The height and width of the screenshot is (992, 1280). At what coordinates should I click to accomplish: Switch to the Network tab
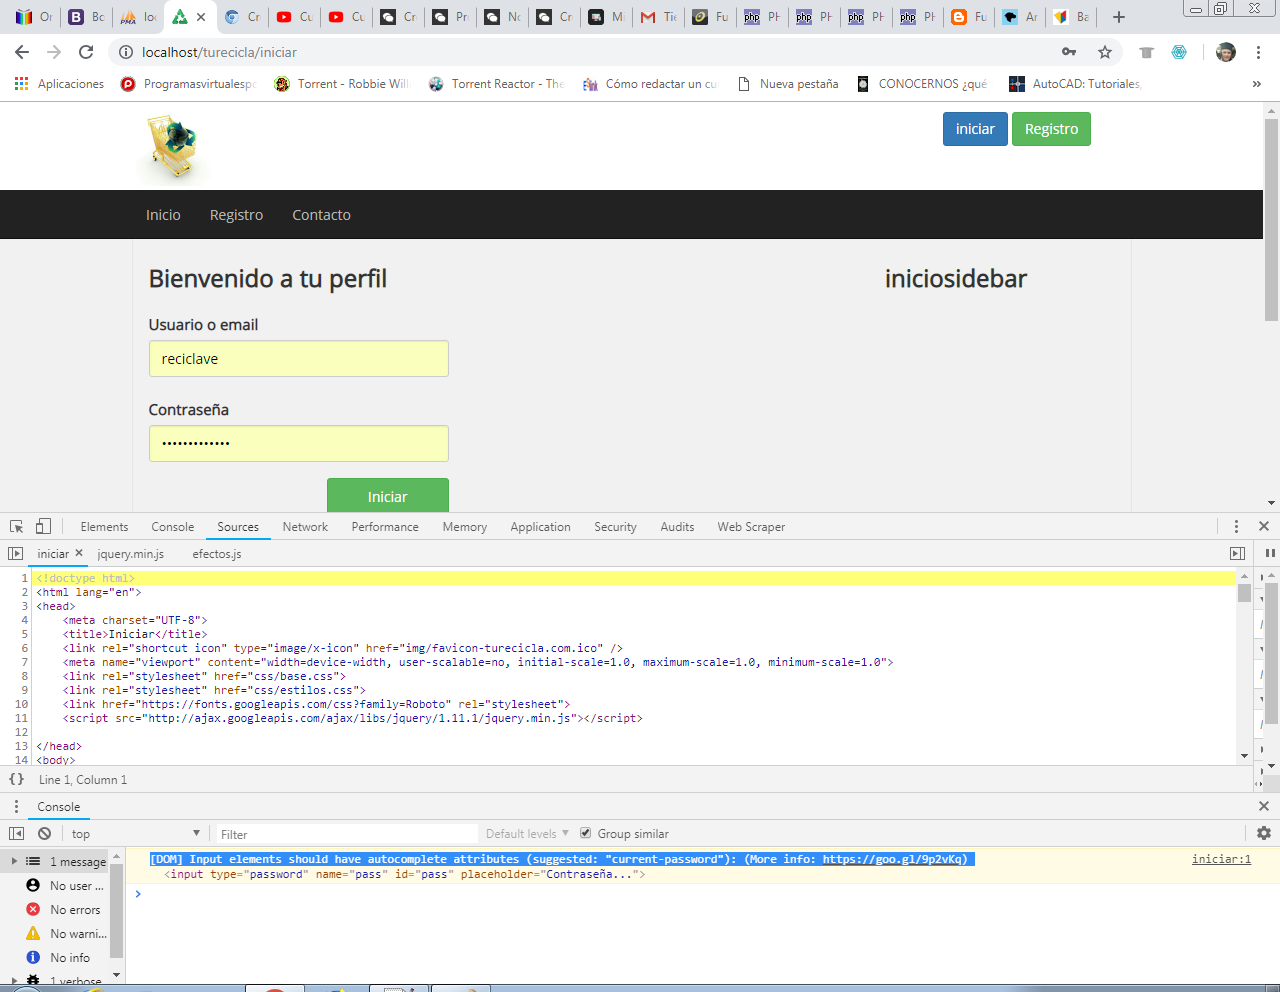305,527
